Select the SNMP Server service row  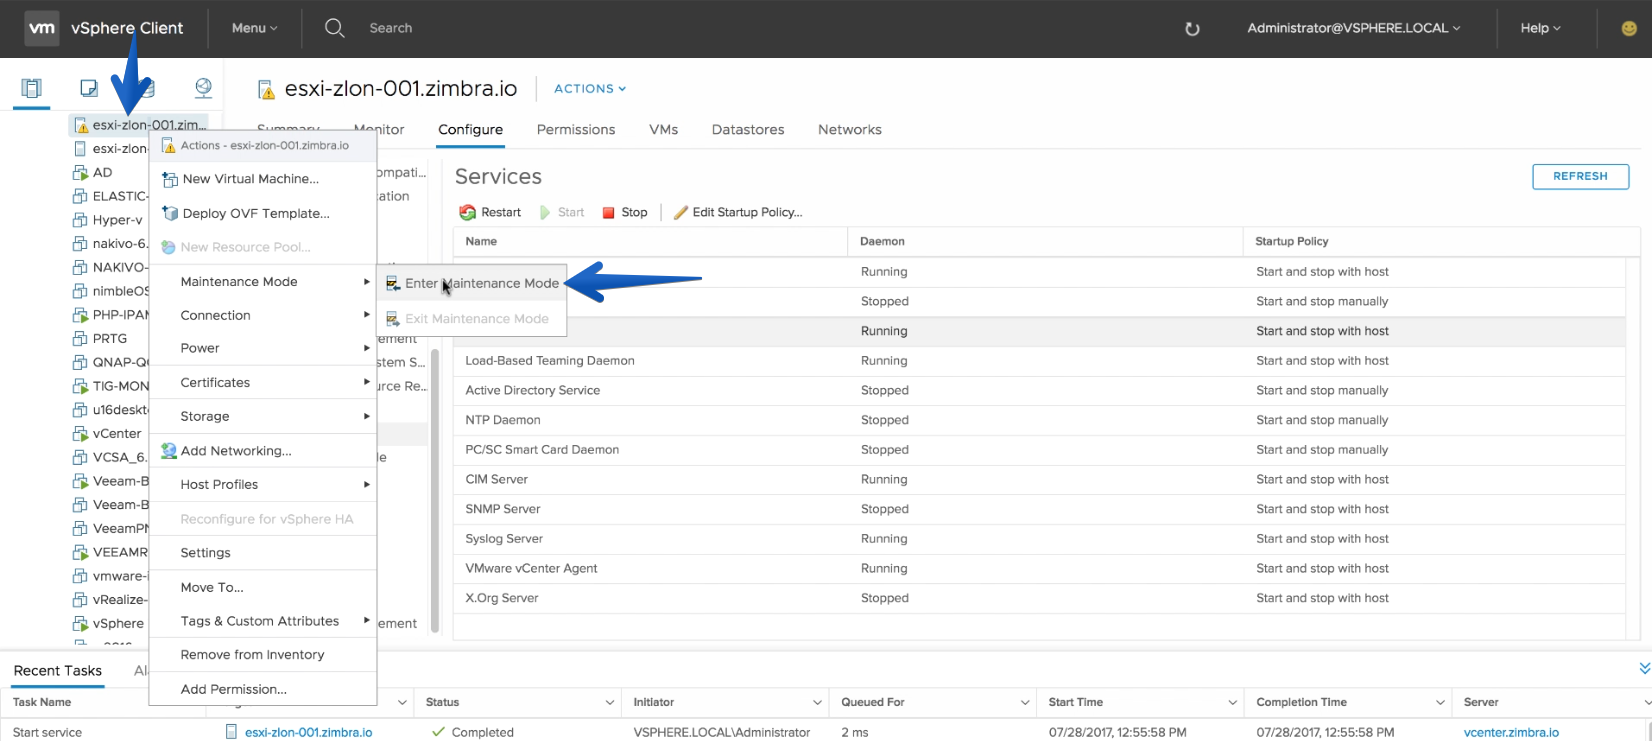pos(1039,509)
